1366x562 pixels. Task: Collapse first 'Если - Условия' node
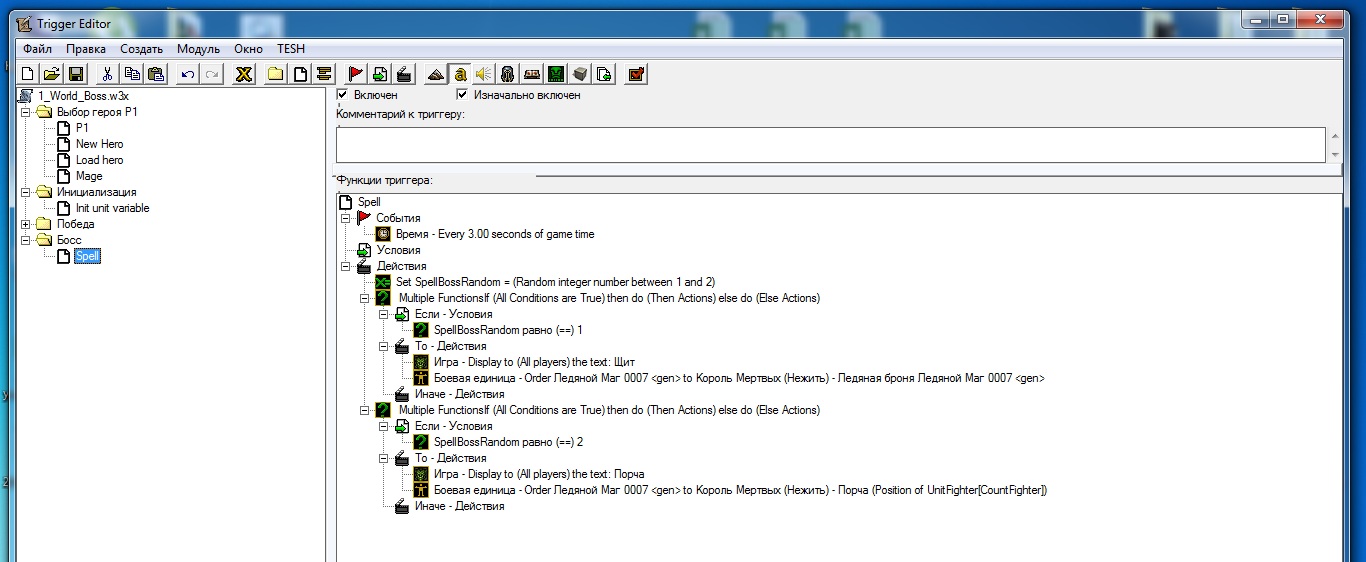pyautogui.click(x=384, y=314)
